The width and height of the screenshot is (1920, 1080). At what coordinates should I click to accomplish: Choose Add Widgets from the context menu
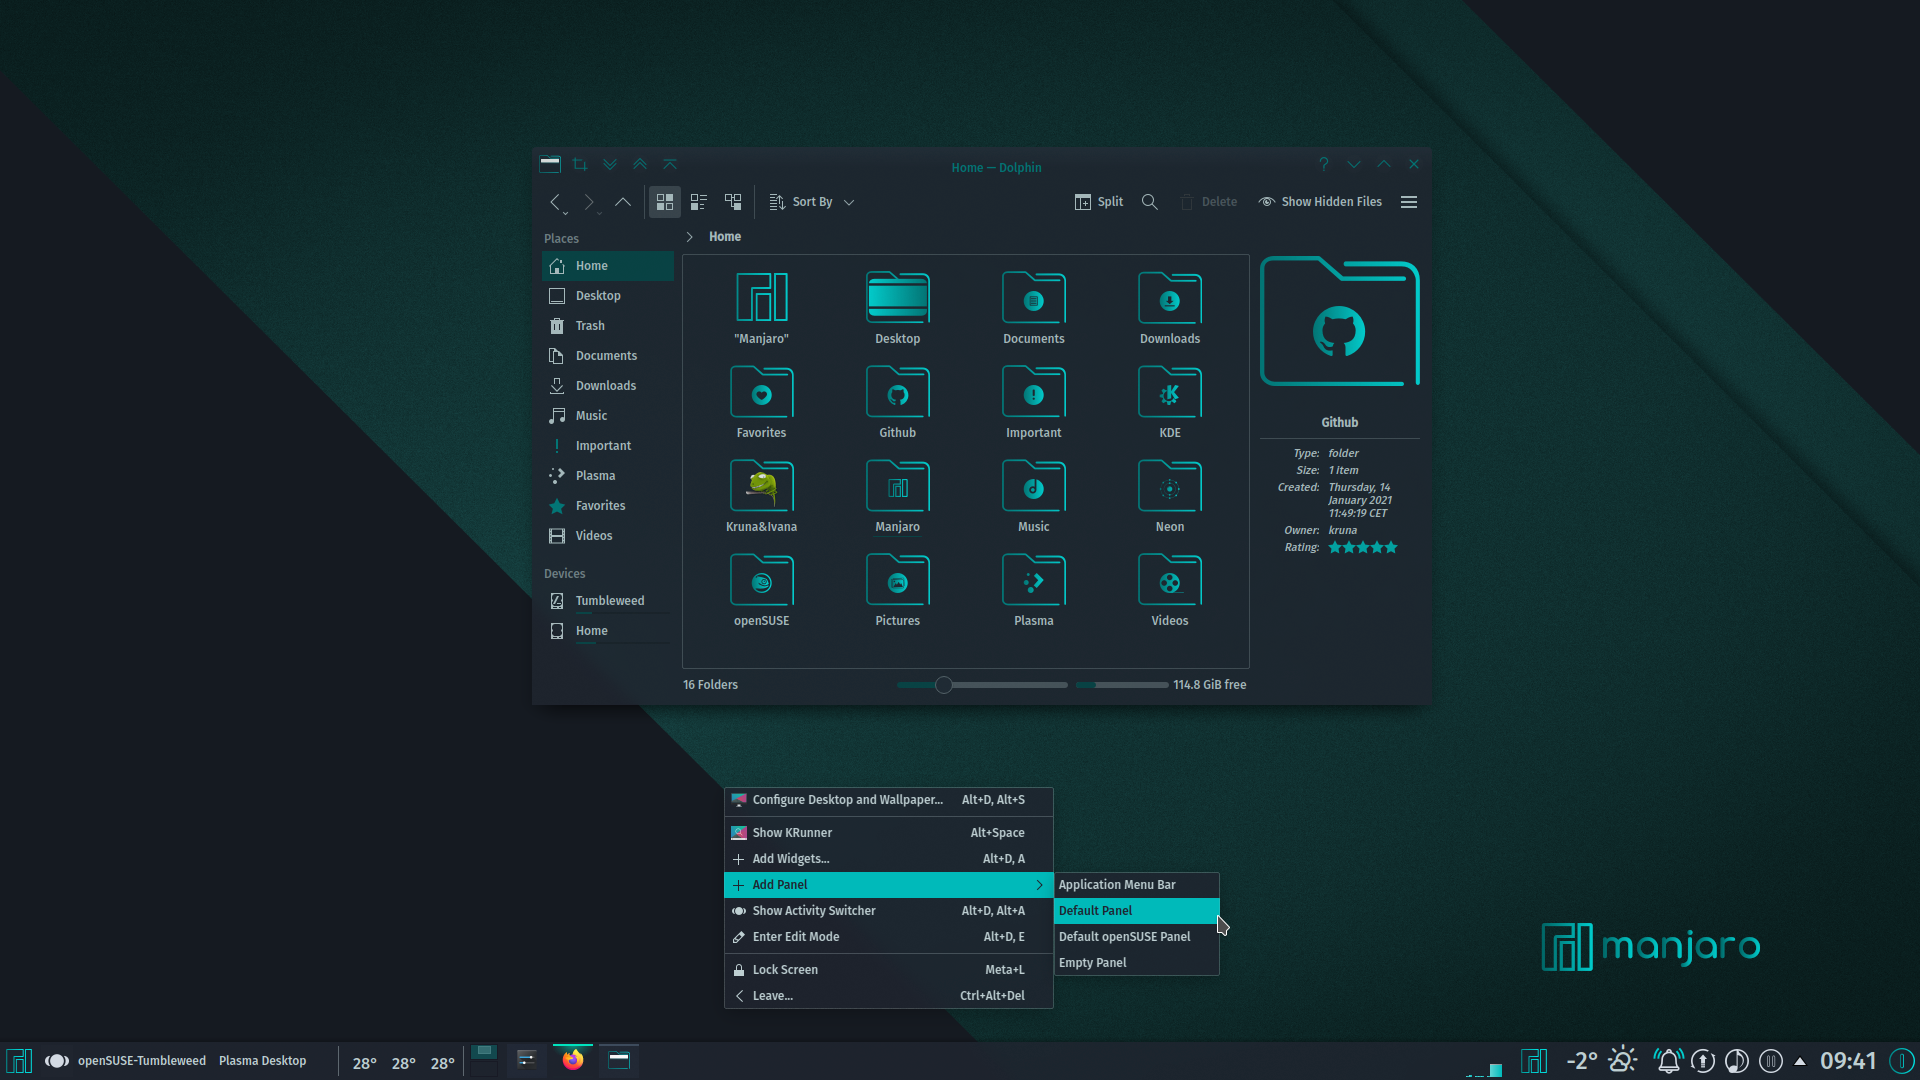888,859
